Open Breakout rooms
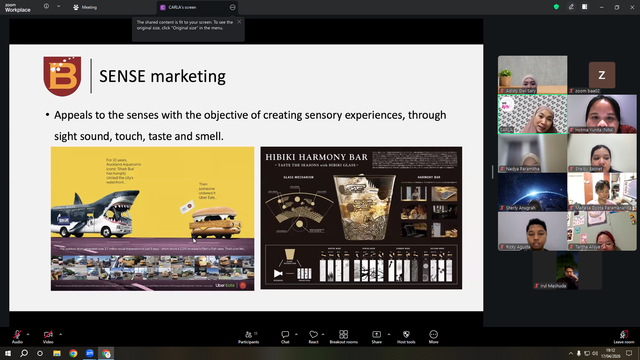The height and width of the screenshot is (360, 640). (344, 337)
